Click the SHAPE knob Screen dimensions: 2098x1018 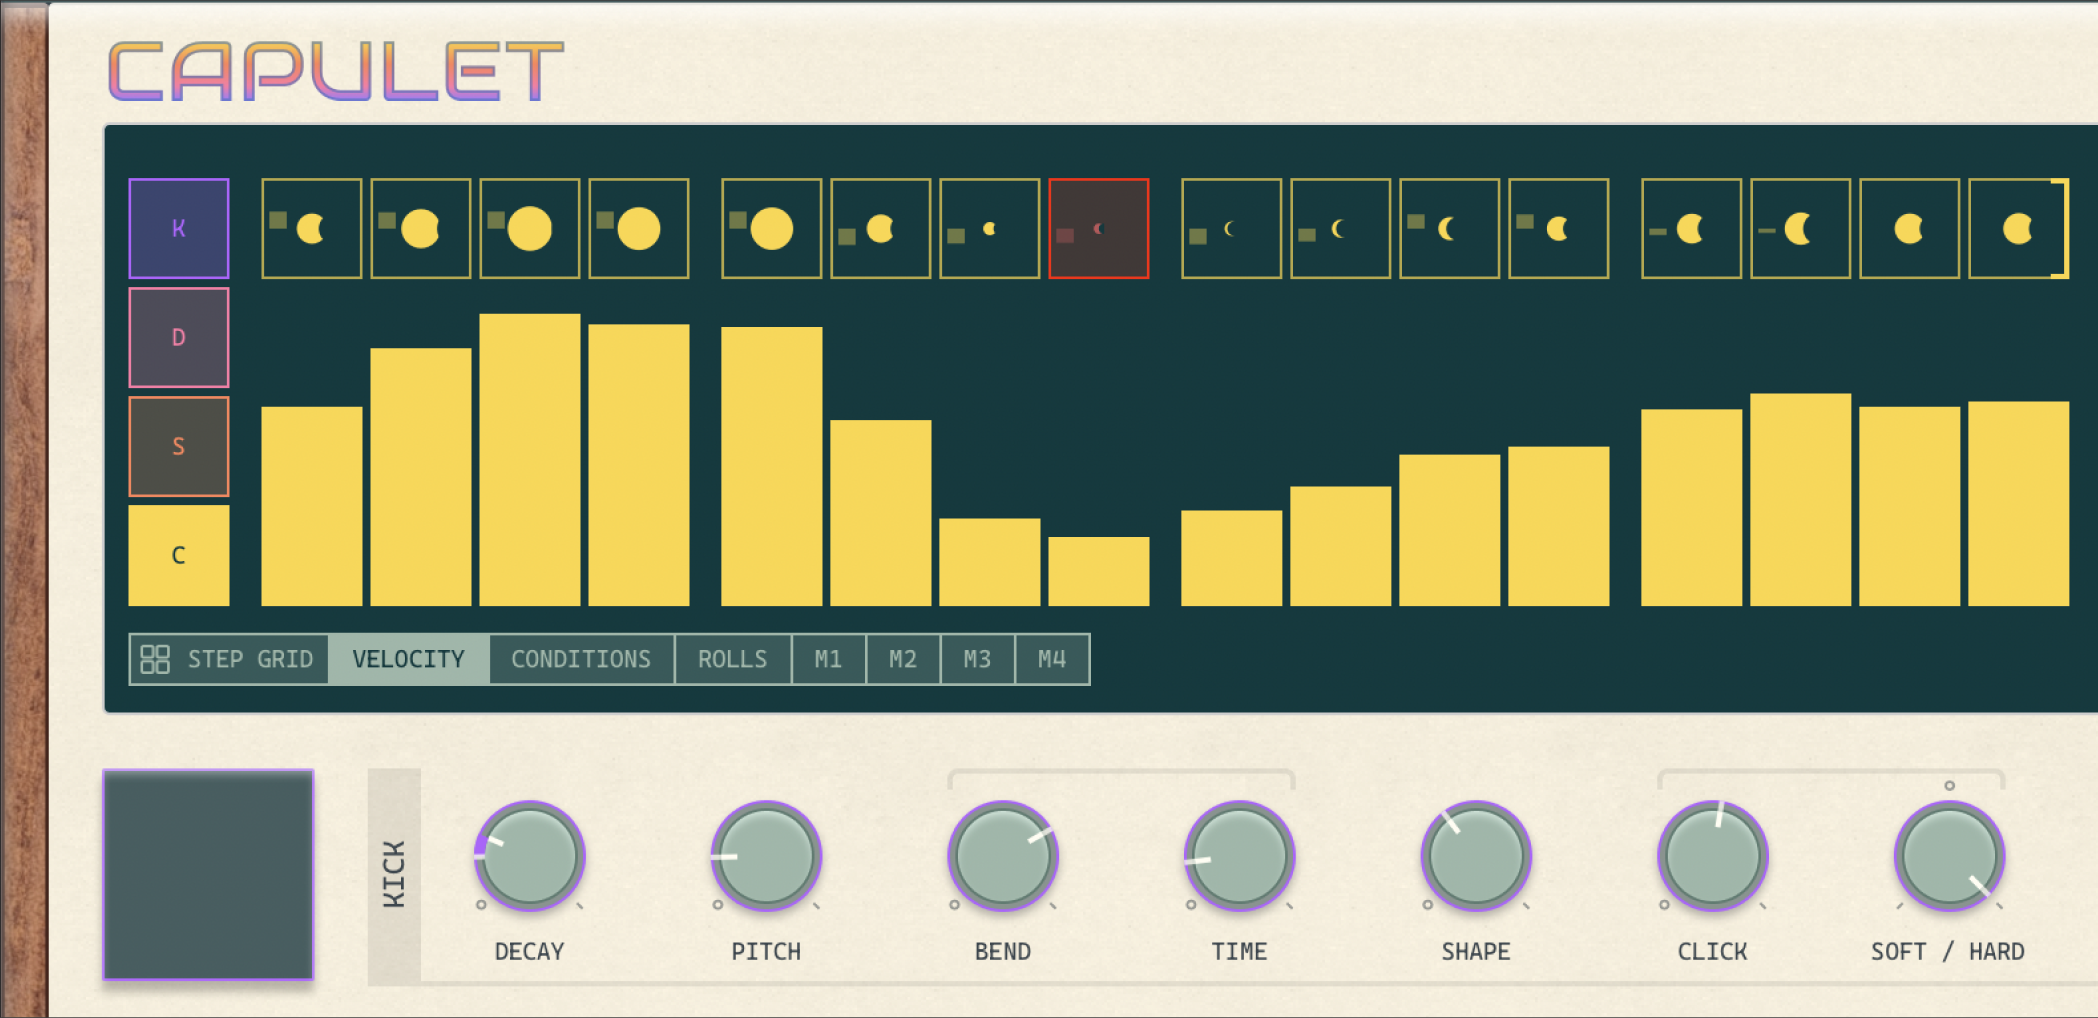[x=1476, y=856]
